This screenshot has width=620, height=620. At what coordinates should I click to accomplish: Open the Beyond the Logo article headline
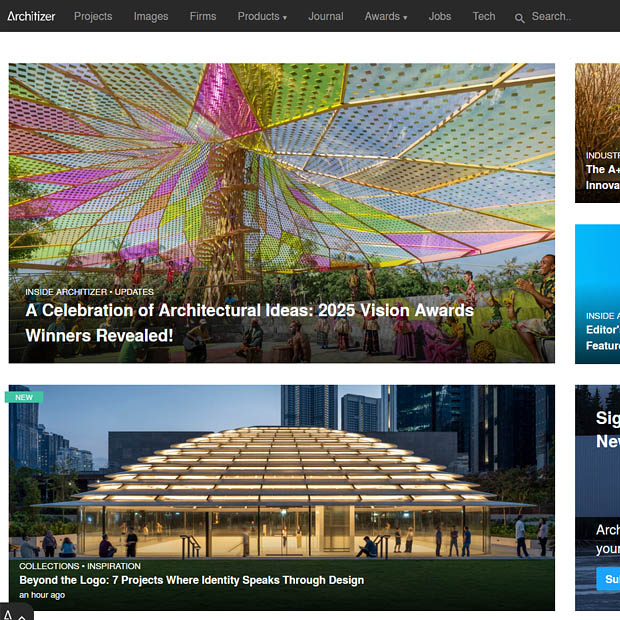[x=191, y=580]
